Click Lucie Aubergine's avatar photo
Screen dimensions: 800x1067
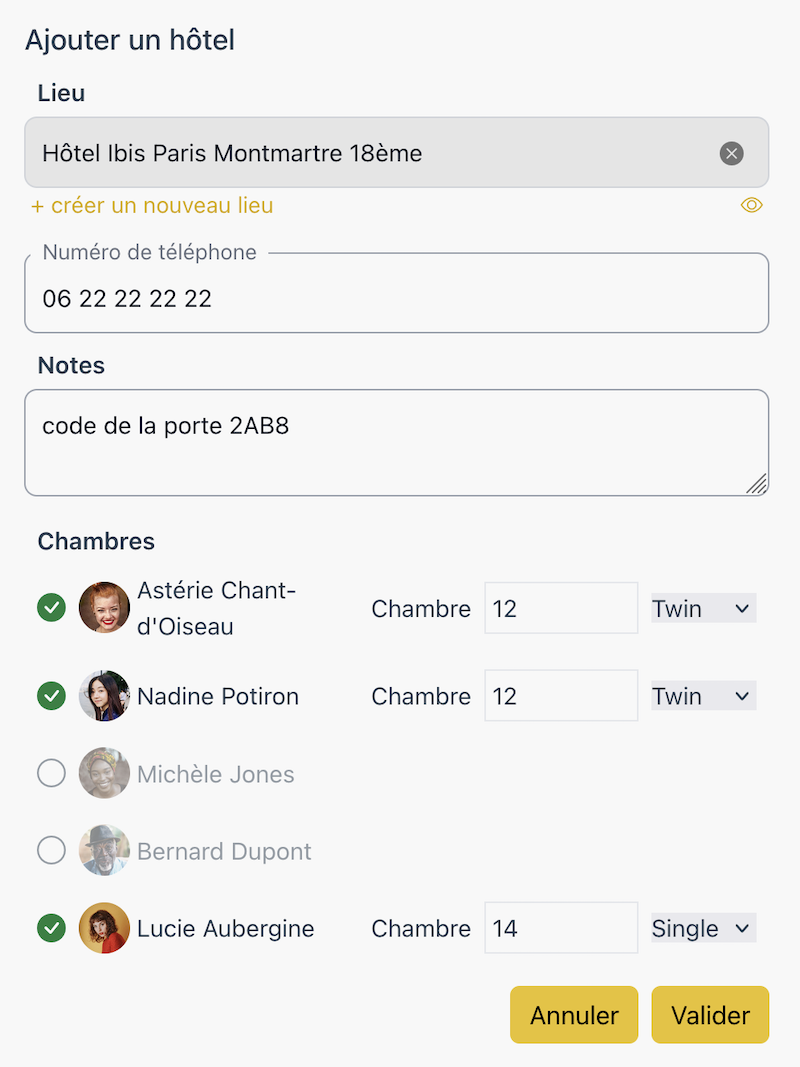(104, 928)
